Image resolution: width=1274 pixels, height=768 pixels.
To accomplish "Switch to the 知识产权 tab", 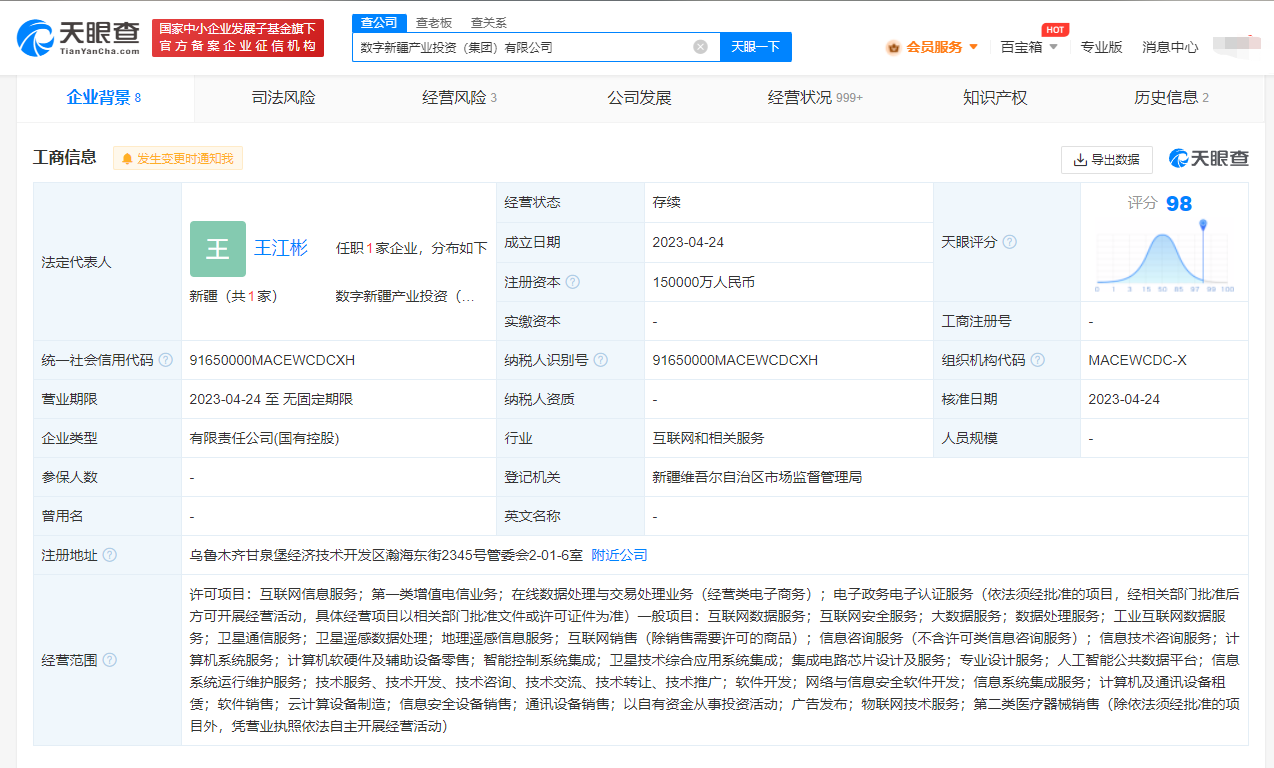I will pyautogui.click(x=995, y=97).
